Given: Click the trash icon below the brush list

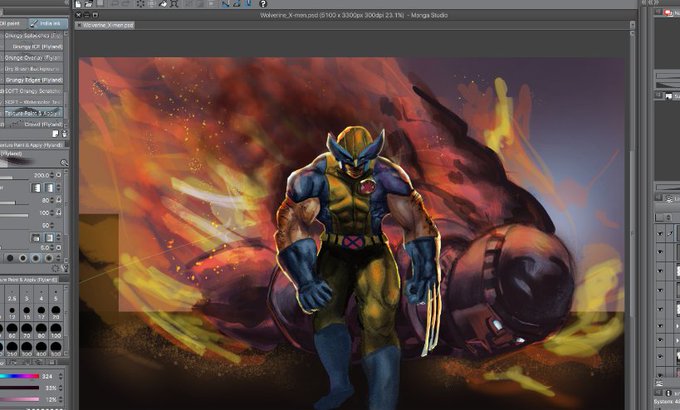Looking at the screenshot, I should [65, 134].
